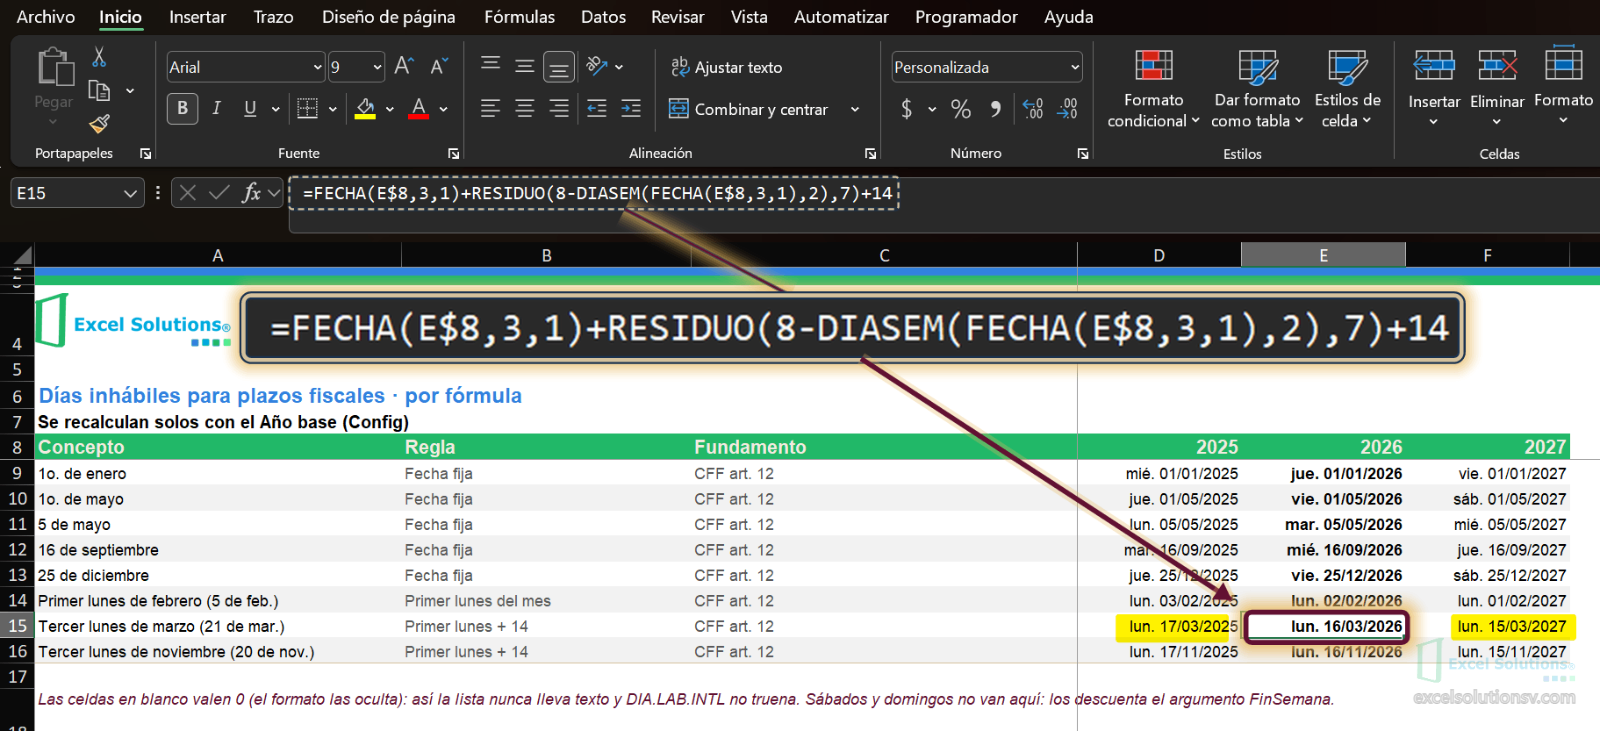Expand the Name Box dropdown for E15
1600x731 pixels.
tap(130, 193)
